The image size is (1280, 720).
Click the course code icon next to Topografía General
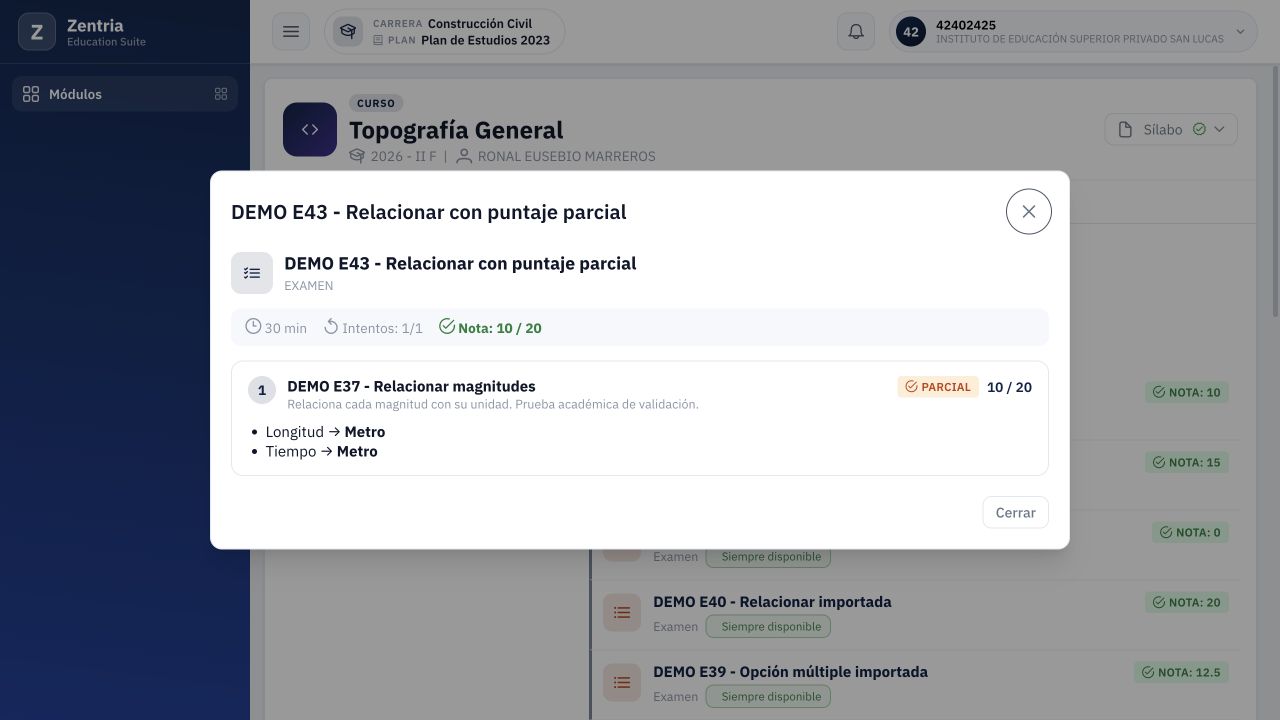click(x=310, y=129)
